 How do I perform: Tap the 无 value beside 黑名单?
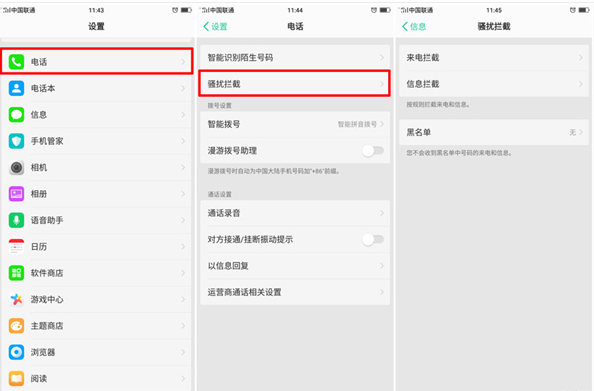click(x=572, y=132)
